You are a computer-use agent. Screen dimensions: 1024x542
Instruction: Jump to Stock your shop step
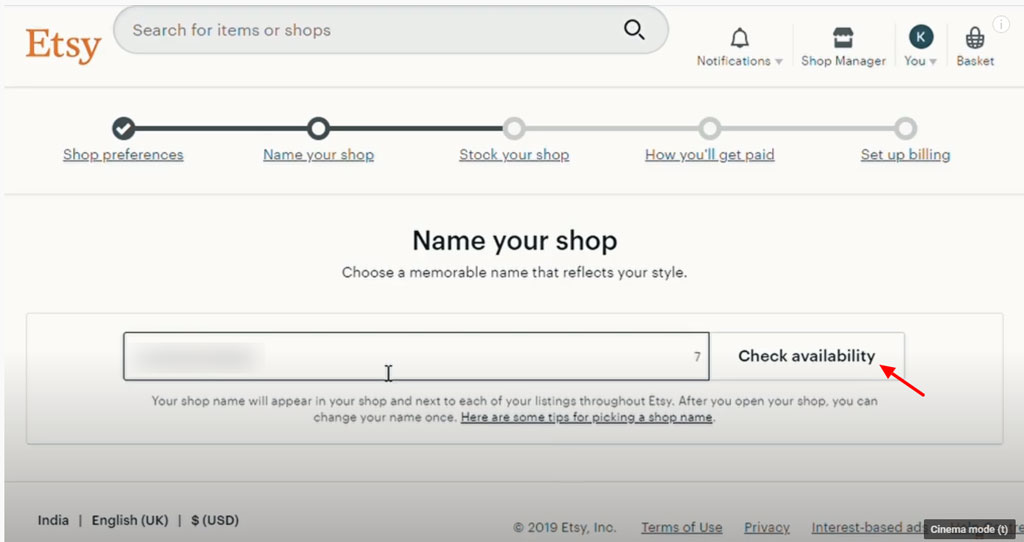(514, 155)
